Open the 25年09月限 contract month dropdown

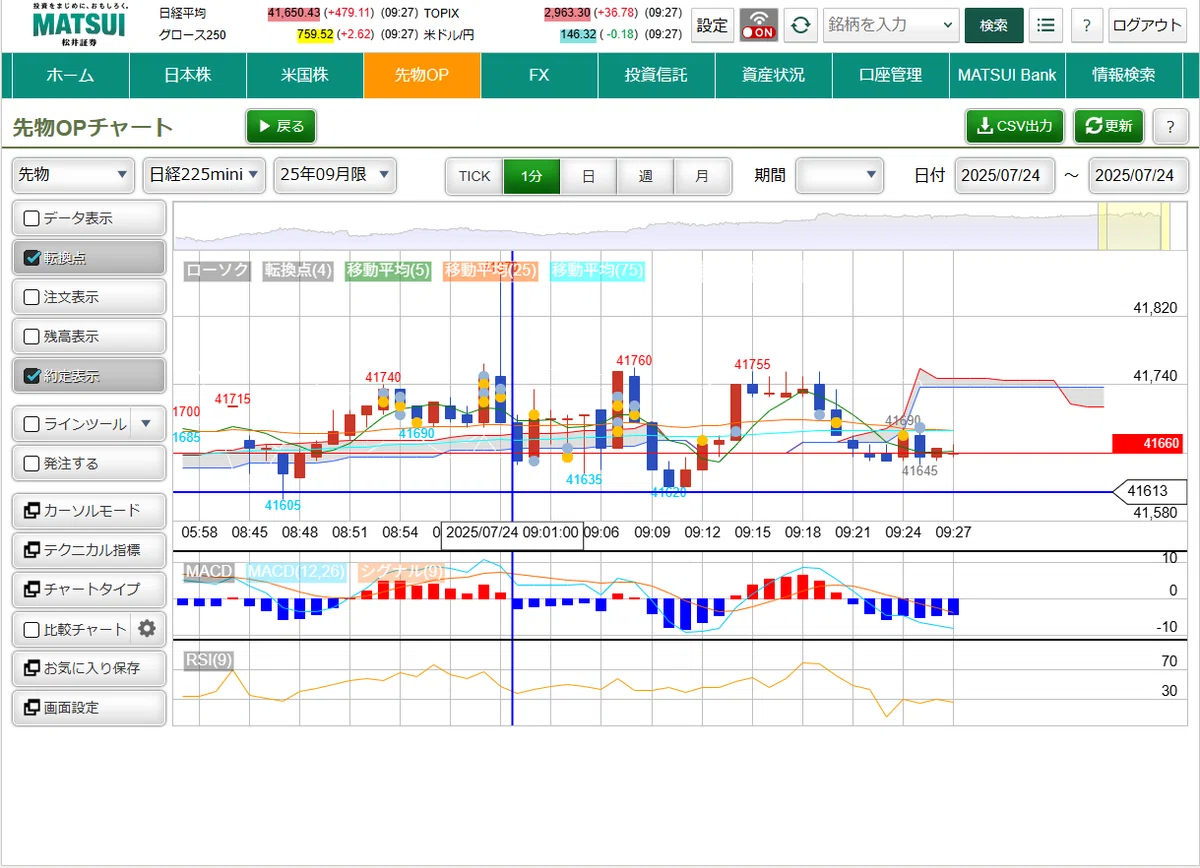(335, 175)
